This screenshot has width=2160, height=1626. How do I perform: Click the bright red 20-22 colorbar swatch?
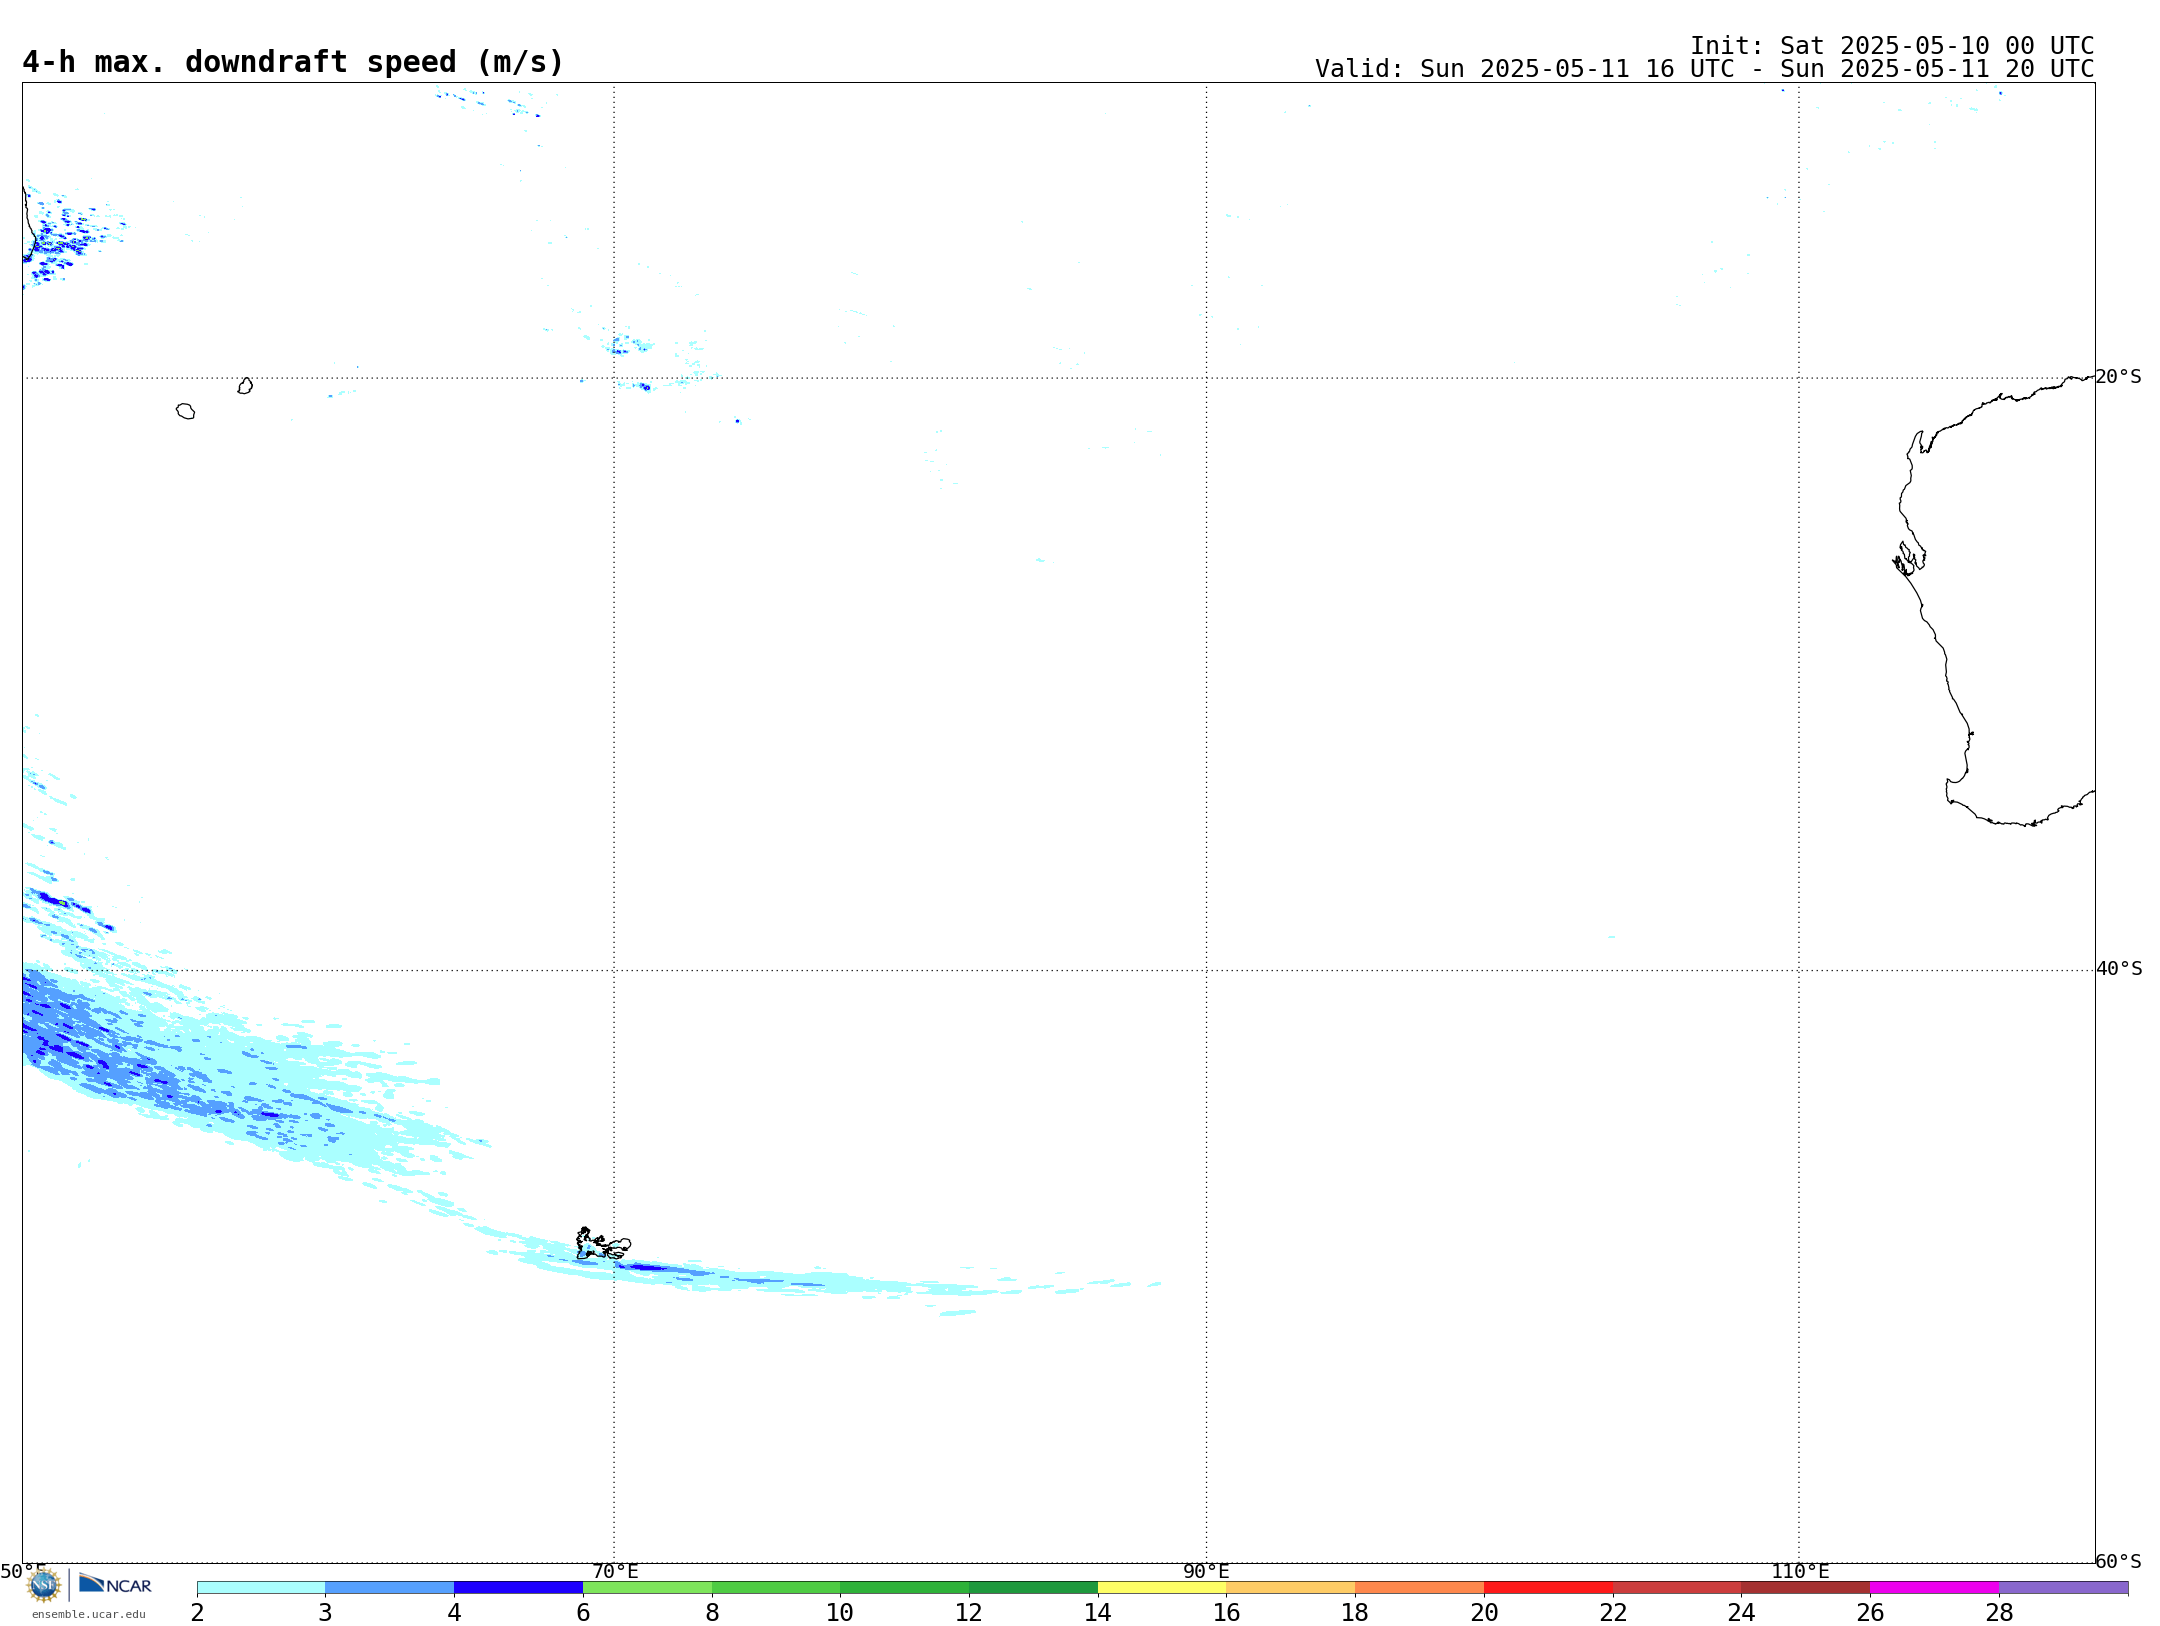click(x=1549, y=1588)
